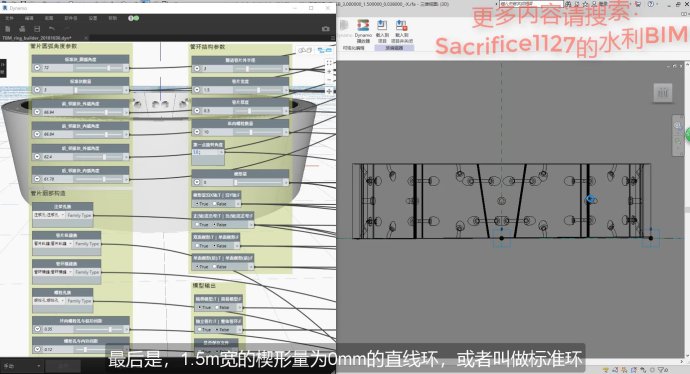Click the New file icon in Dynamo toolbar
This screenshot has width=690, height=374.
point(7,29)
